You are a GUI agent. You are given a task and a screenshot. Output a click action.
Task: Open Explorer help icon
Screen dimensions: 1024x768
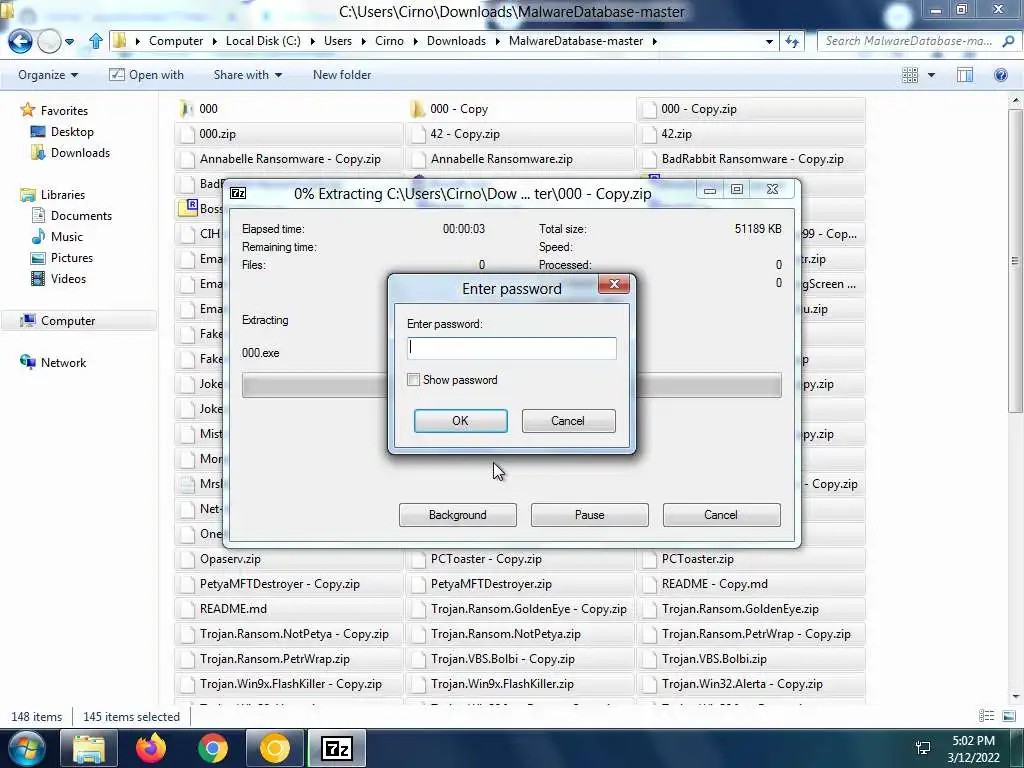tap(1000, 75)
